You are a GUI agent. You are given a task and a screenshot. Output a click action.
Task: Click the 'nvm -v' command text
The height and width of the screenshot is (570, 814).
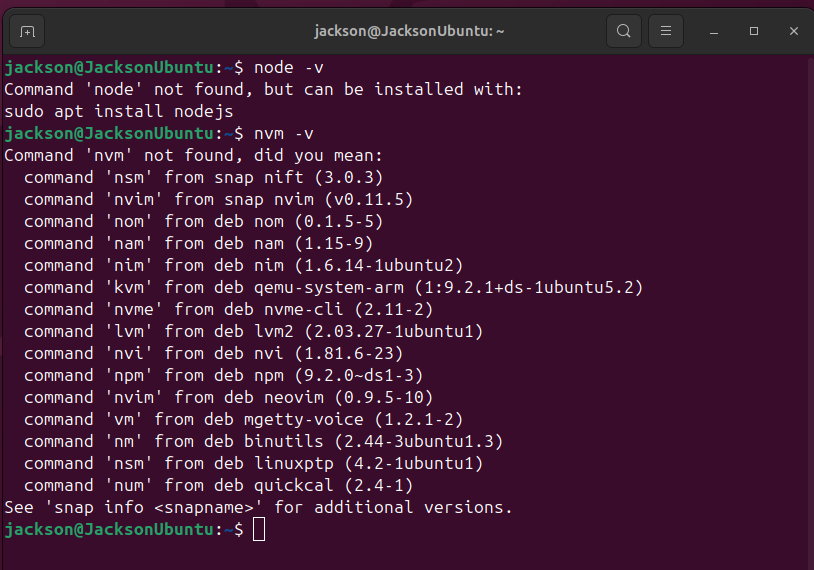coord(283,133)
